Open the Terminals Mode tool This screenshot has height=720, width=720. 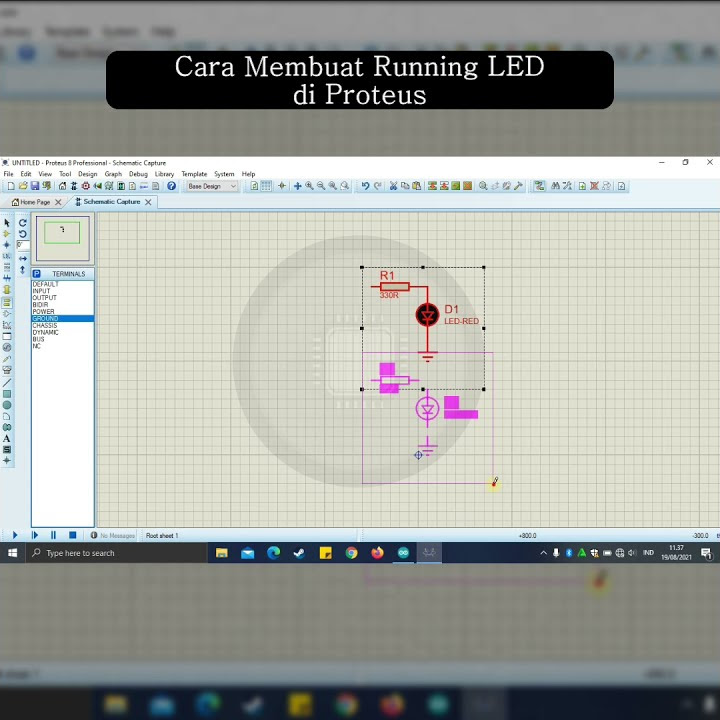7,303
